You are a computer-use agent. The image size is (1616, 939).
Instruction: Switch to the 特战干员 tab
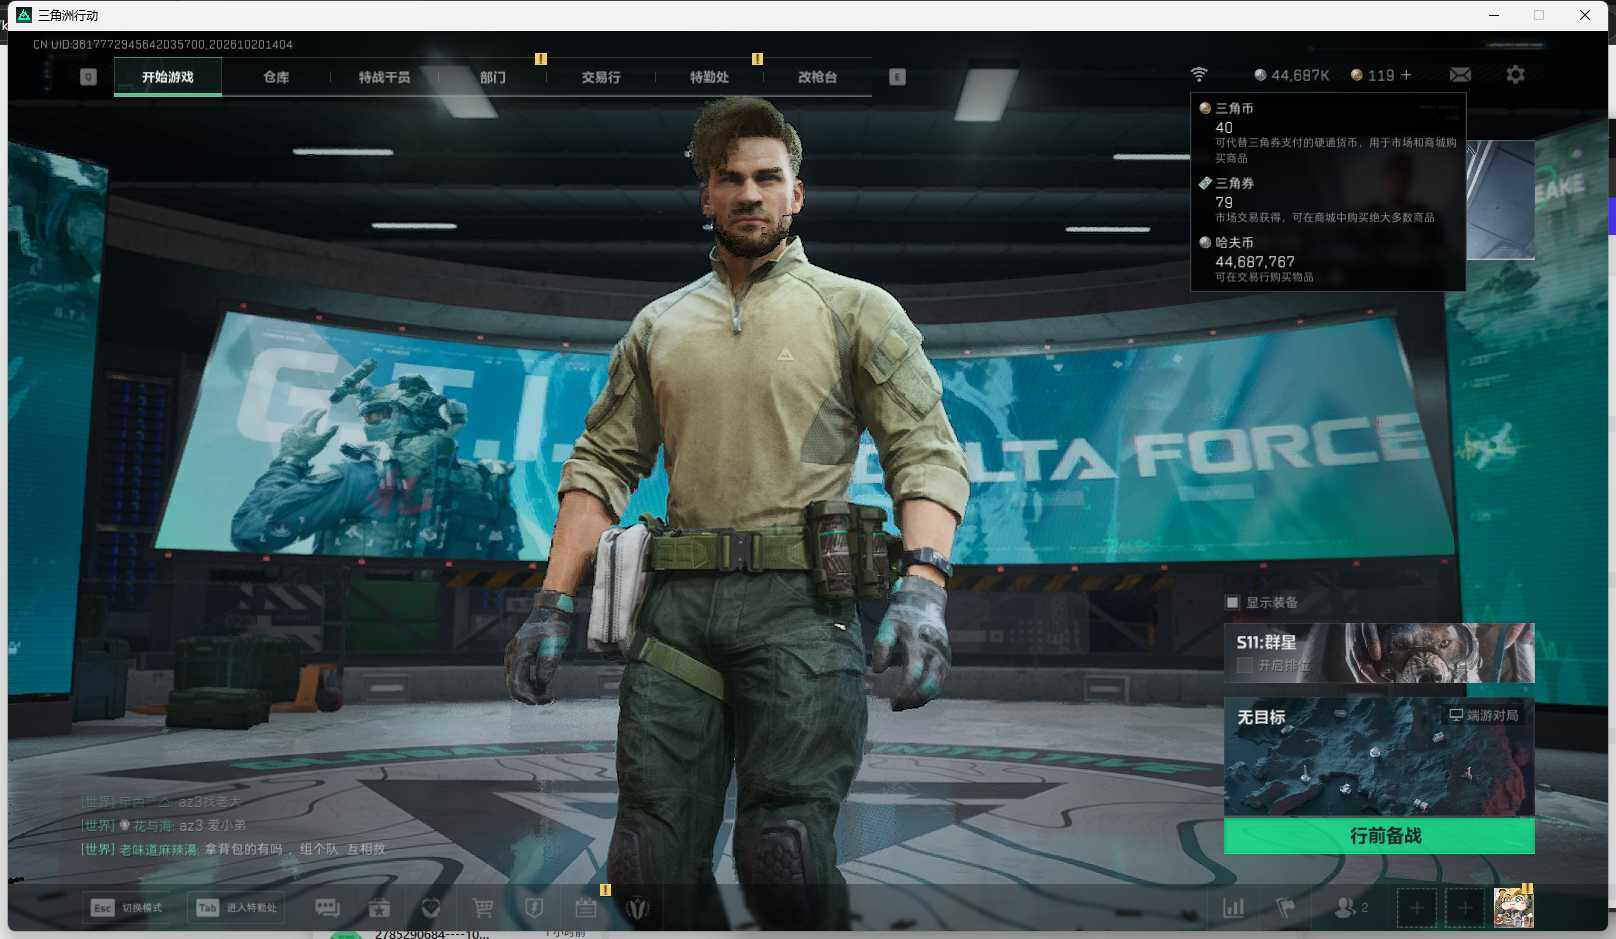click(384, 77)
